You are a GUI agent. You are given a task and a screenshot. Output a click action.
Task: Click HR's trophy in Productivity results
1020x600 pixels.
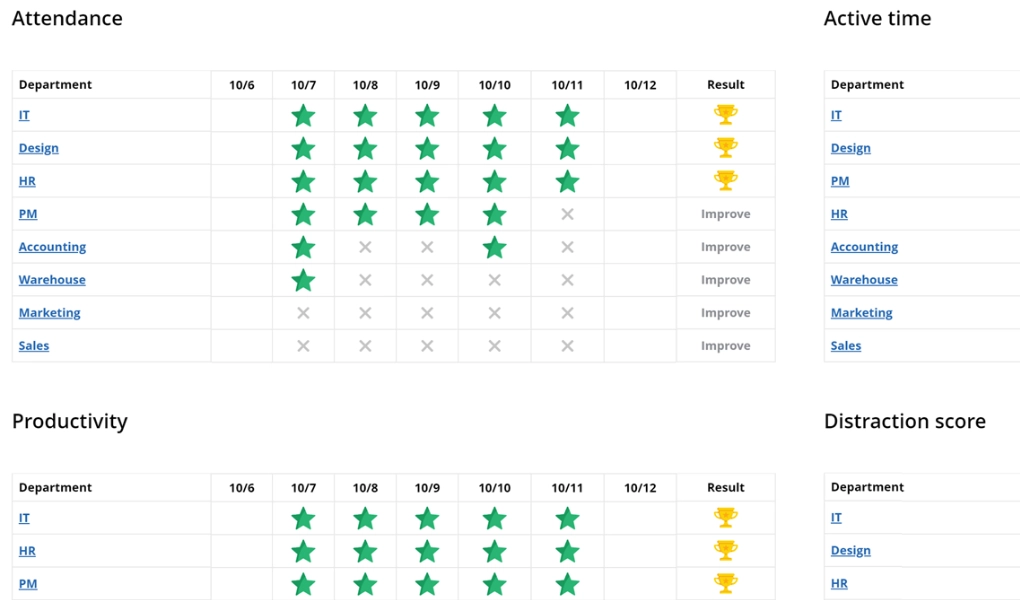[x=725, y=551]
